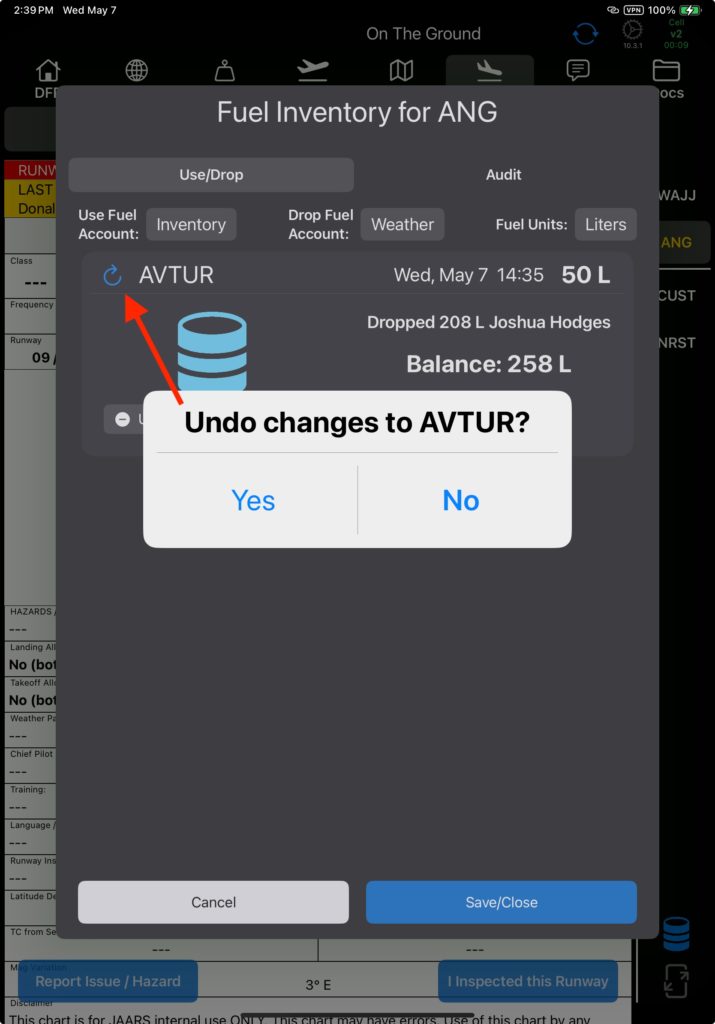The height and width of the screenshot is (1024, 715).
Task: Tap the fuel inventory barrel icon at bottom right
Action: (676, 933)
